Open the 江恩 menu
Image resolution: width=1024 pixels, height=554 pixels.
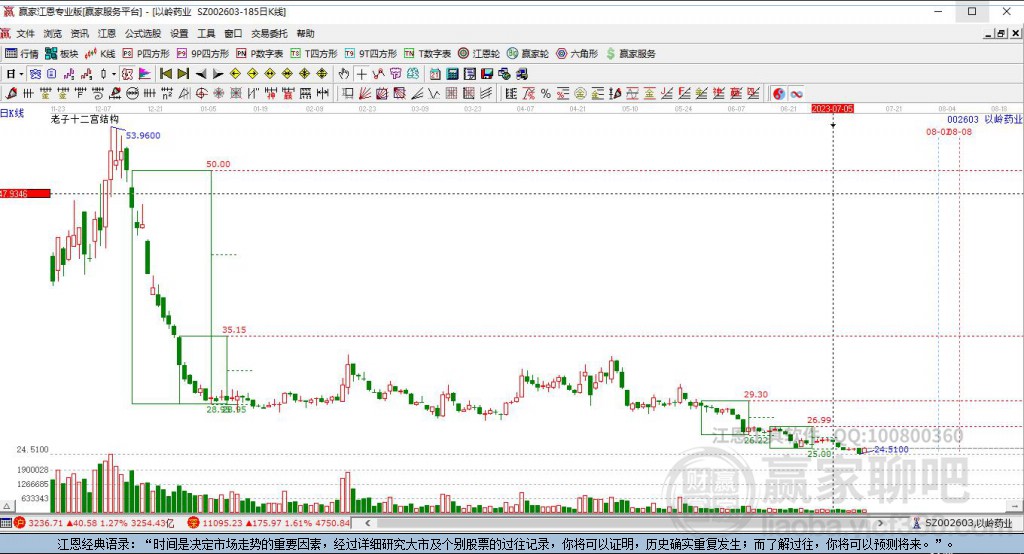[x=106, y=33]
